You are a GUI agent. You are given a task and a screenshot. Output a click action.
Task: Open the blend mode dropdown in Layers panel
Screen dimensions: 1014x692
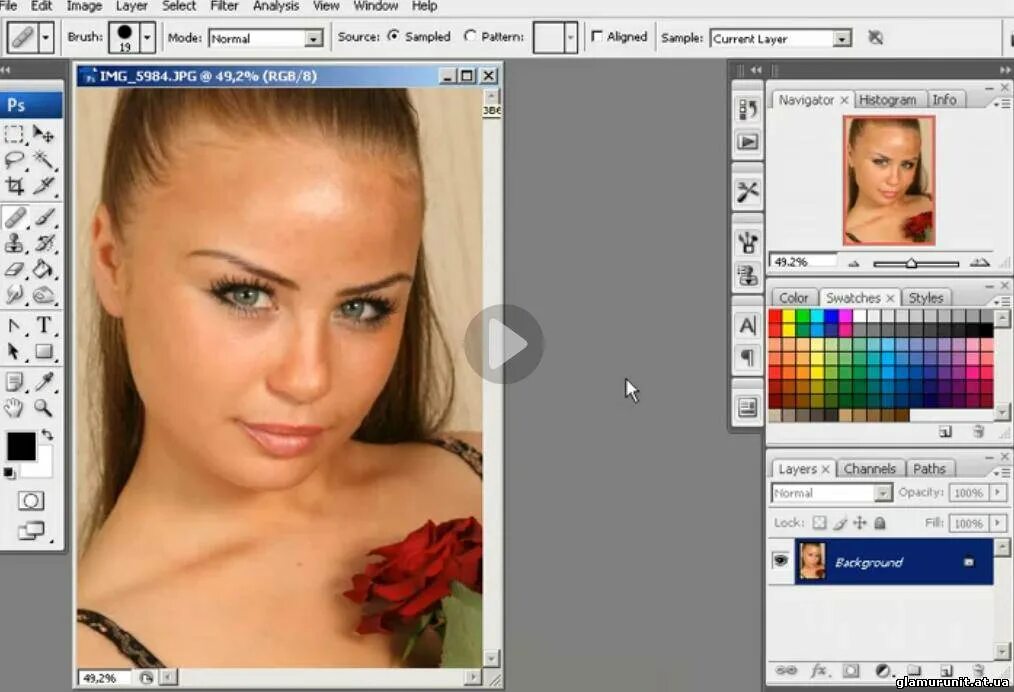click(x=830, y=492)
